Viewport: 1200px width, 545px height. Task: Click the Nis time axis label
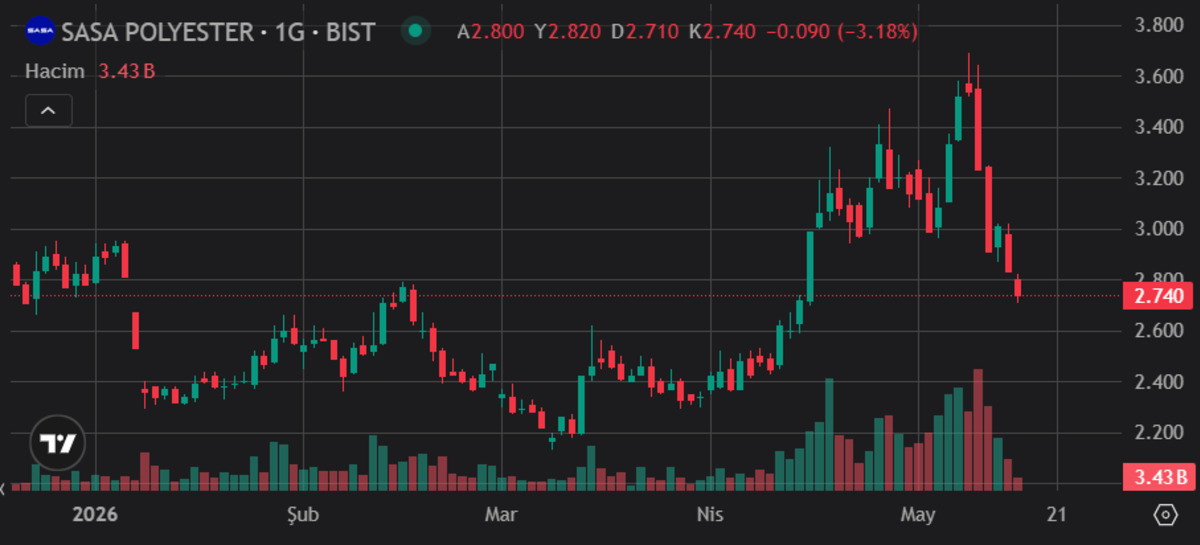[x=709, y=515]
